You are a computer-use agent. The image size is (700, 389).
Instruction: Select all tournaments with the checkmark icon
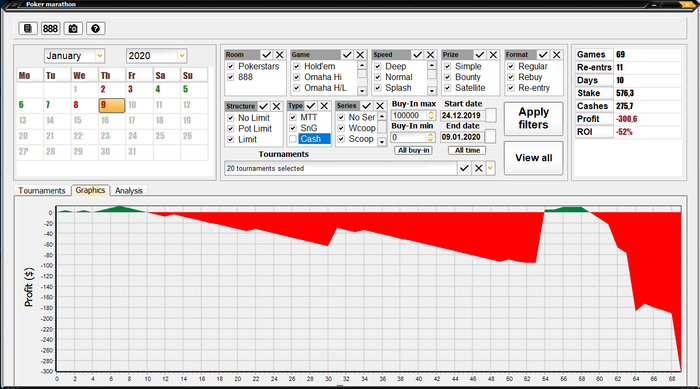tap(464, 168)
